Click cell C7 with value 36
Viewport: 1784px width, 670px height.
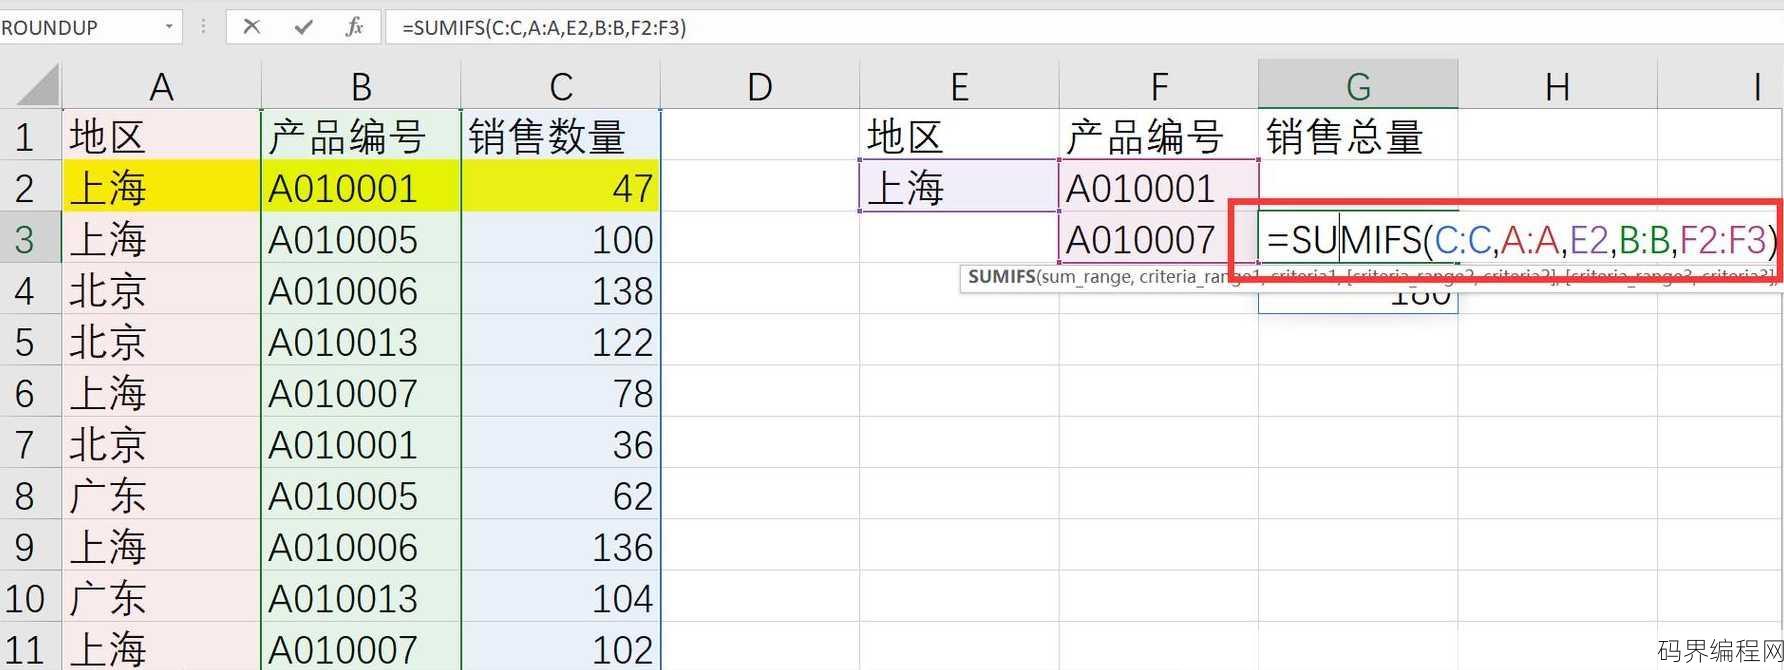click(x=561, y=444)
